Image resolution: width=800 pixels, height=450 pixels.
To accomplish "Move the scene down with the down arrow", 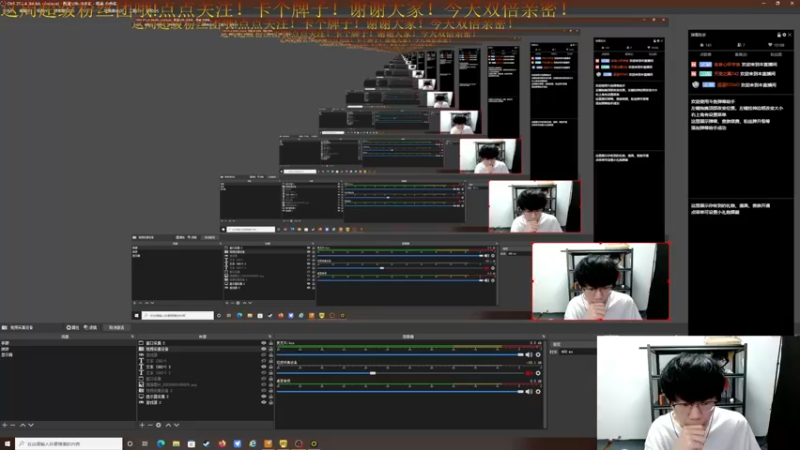I will (x=31, y=425).
